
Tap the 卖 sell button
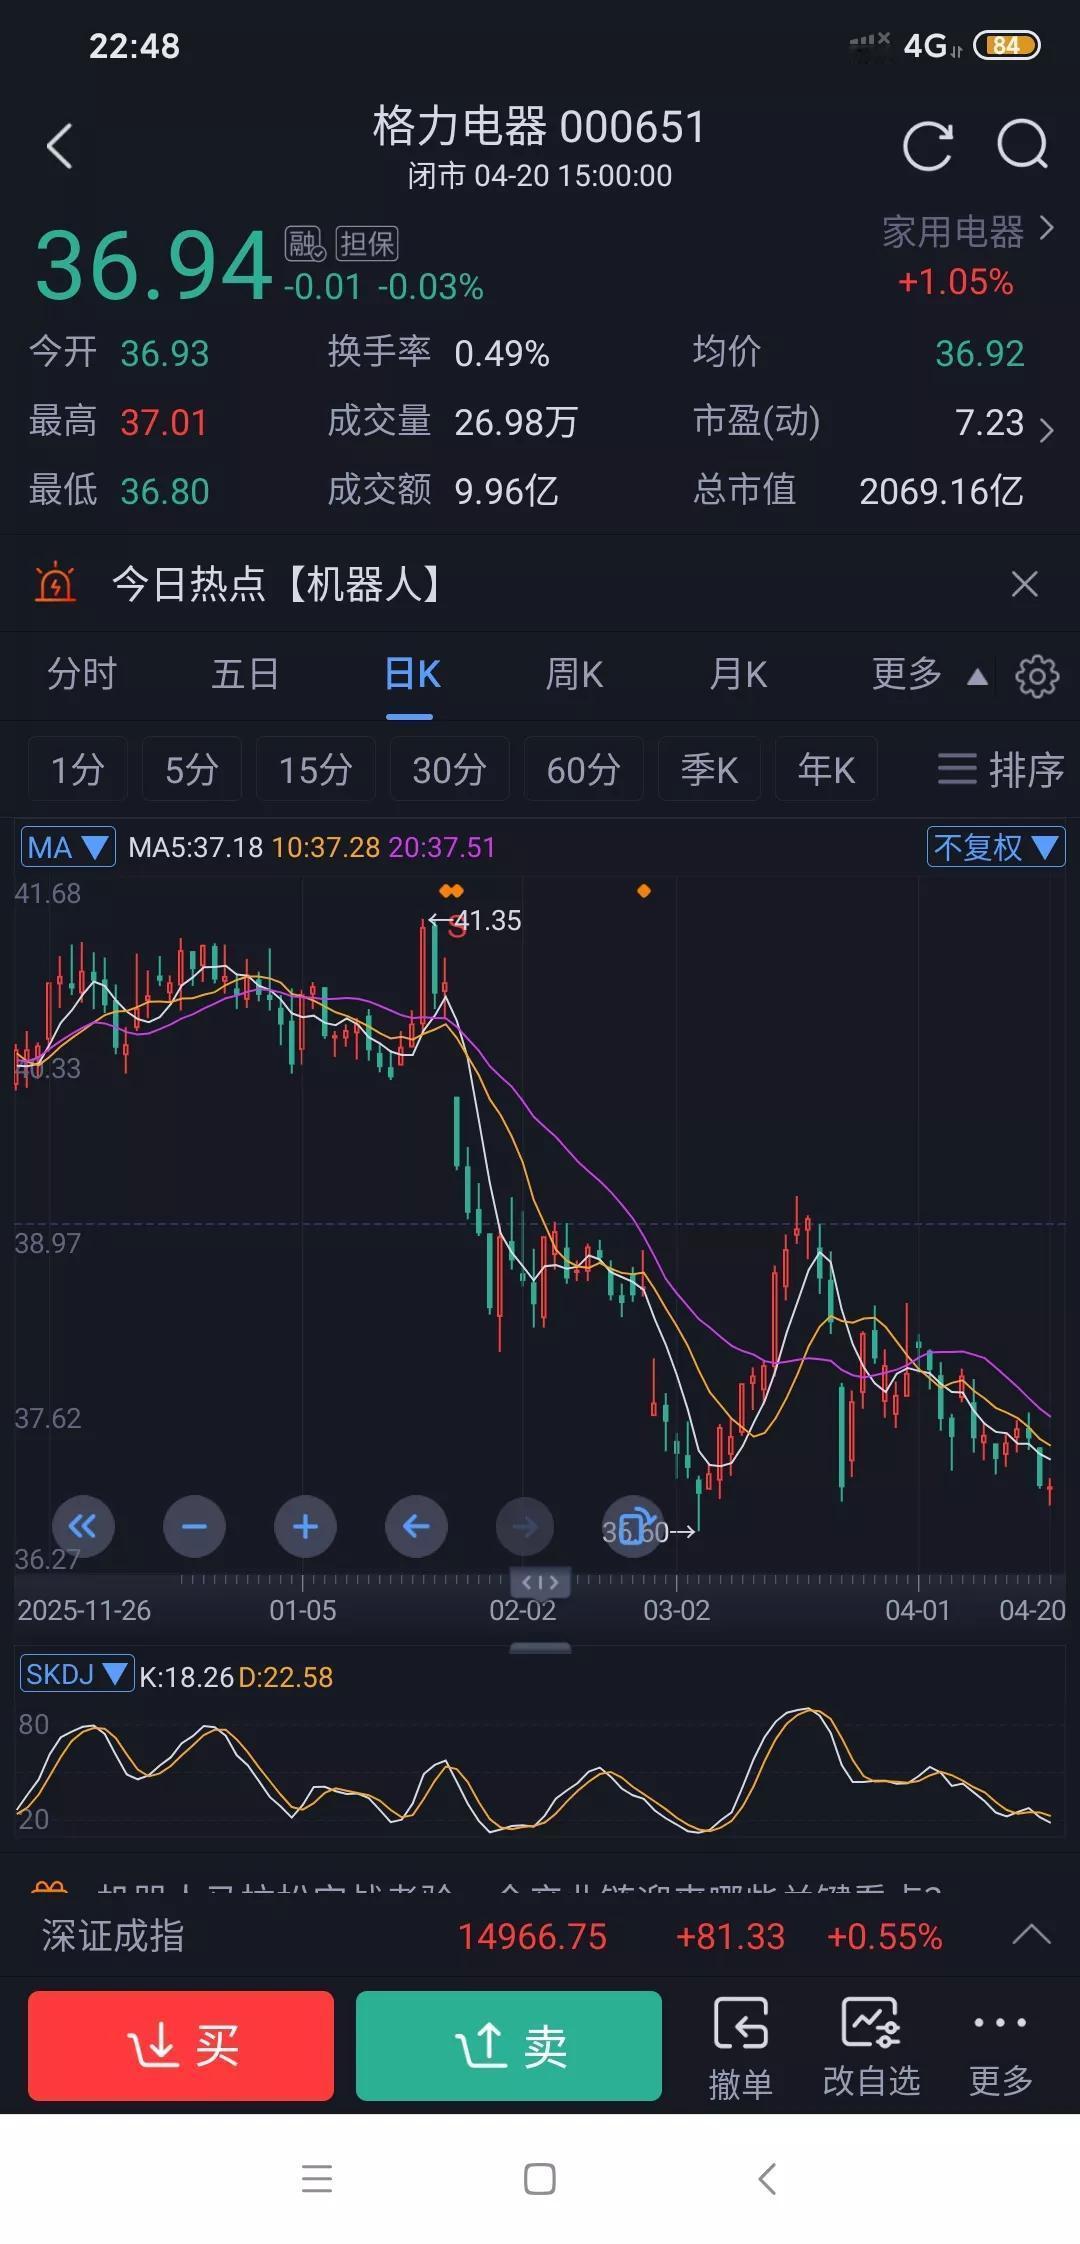tap(509, 2046)
